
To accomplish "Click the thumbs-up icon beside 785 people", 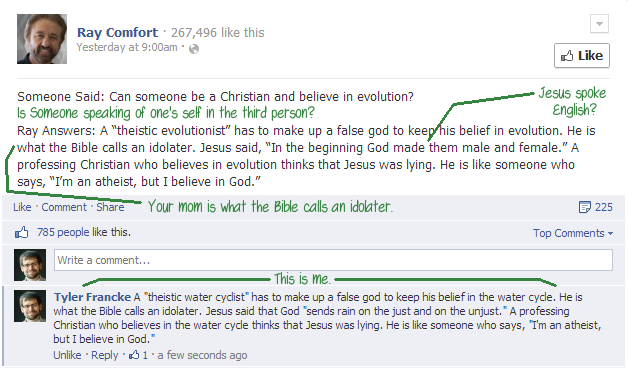I will (22, 232).
